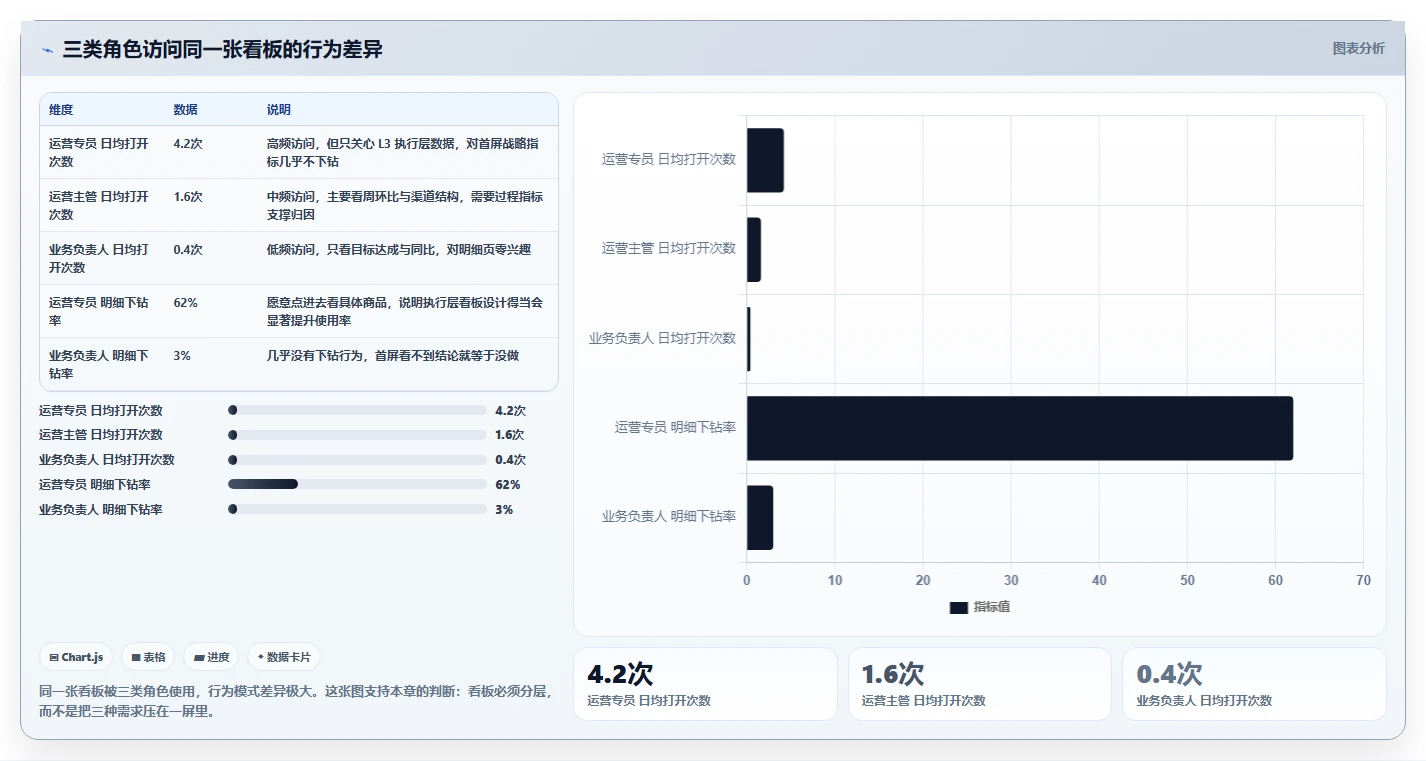Select the 进度 tag chip
This screenshot has width=1426, height=761.
(x=211, y=657)
